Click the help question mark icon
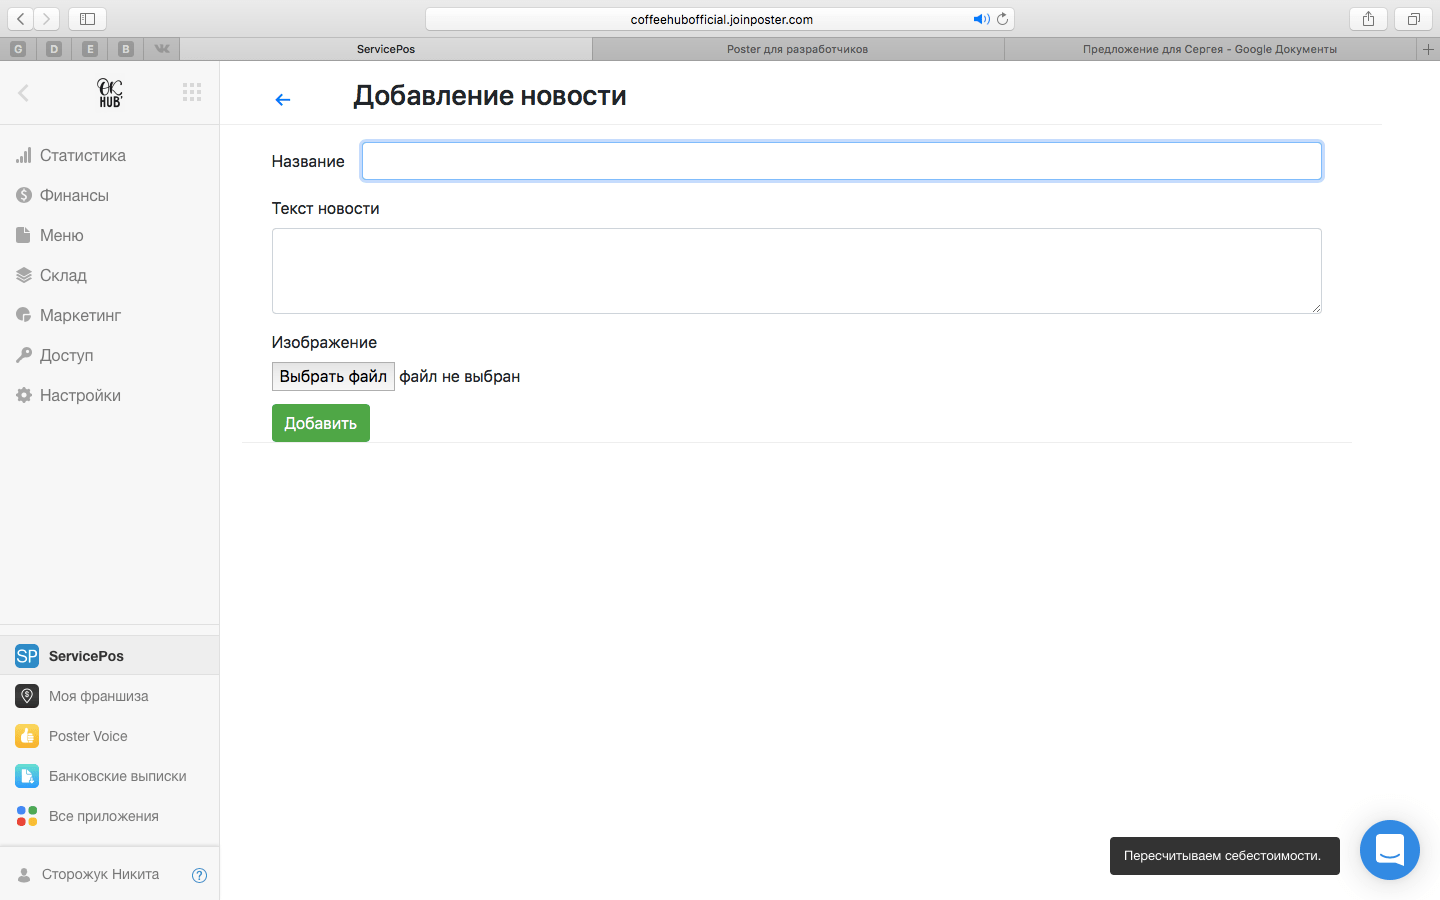 click(199, 875)
